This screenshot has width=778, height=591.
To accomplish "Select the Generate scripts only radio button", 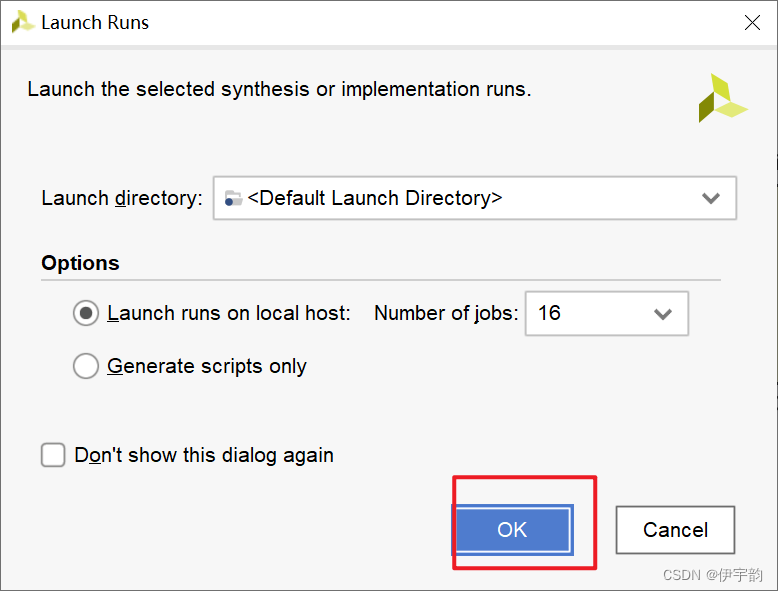I will click(x=86, y=366).
